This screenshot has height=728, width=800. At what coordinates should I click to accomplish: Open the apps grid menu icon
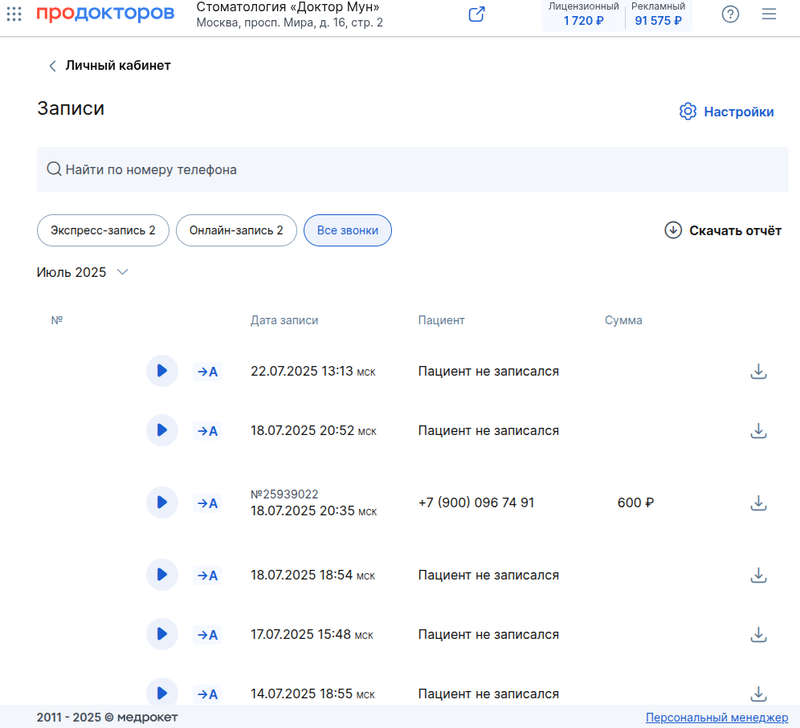click(14, 14)
